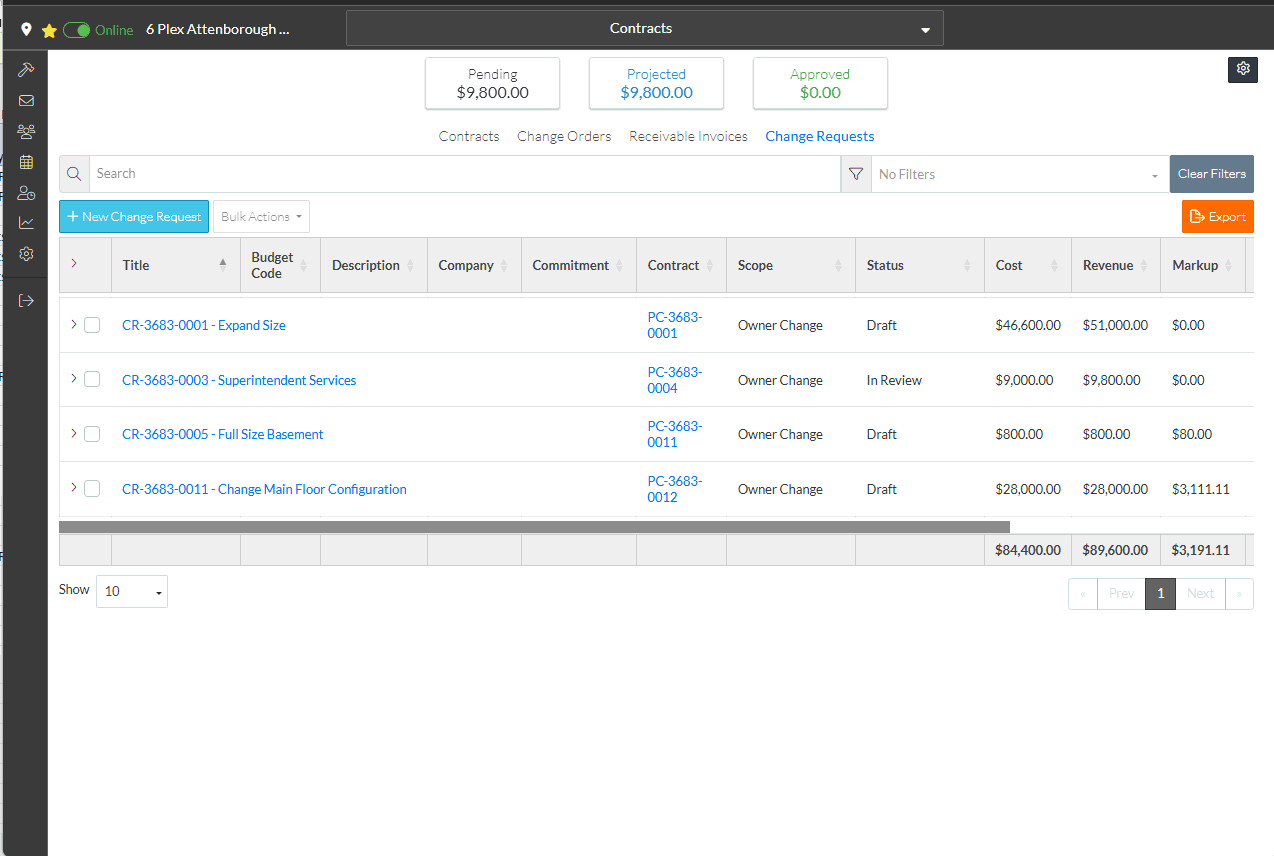Toggle the Online status switch
Viewport: 1274px width, 856px height.
[77, 30]
